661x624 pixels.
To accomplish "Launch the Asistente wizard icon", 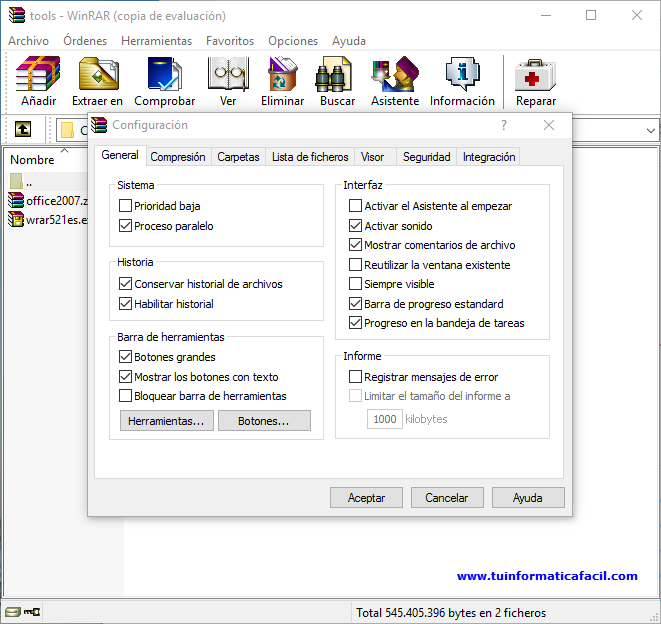I will pyautogui.click(x=395, y=74).
